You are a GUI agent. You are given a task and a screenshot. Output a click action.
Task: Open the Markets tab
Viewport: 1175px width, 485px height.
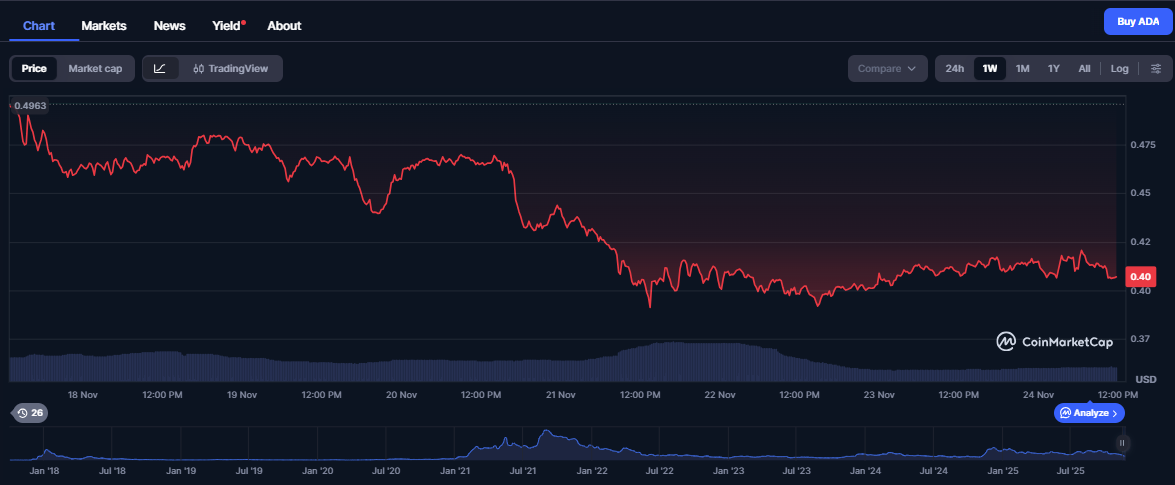(x=104, y=25)
